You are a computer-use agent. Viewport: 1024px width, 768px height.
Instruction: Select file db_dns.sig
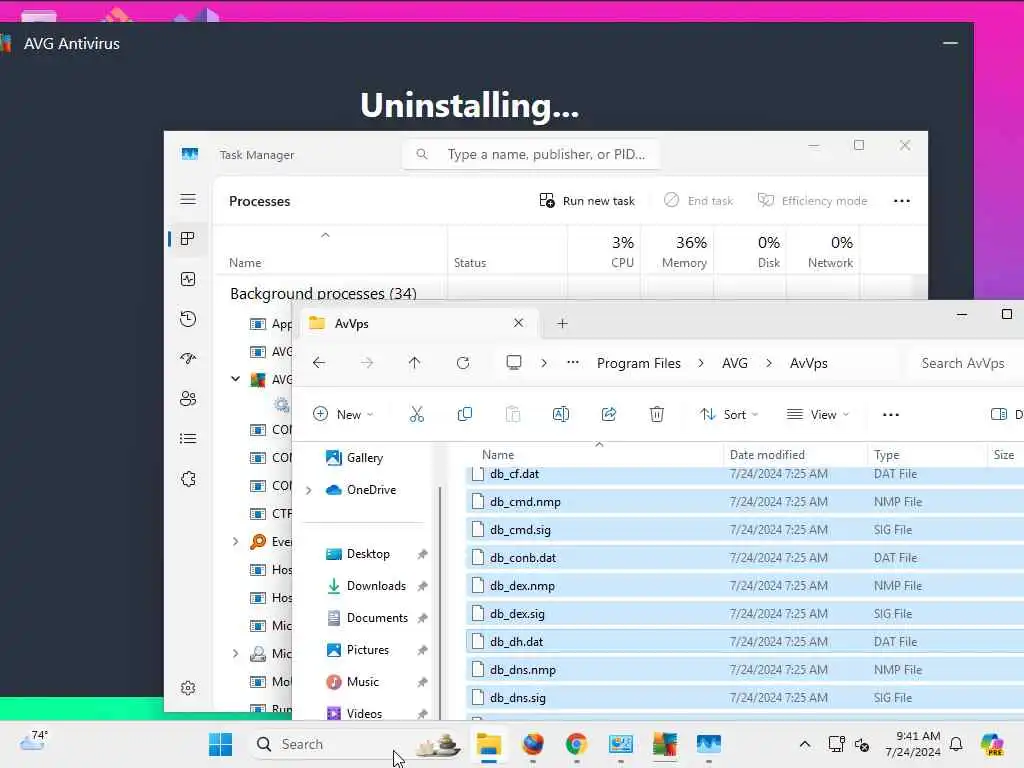(744, 697)
